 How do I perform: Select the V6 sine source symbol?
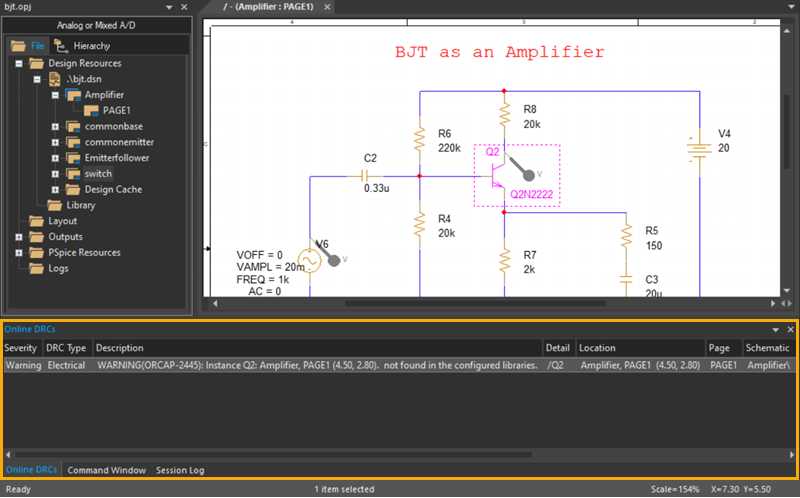pyautogui.click(x=302, y=260)
